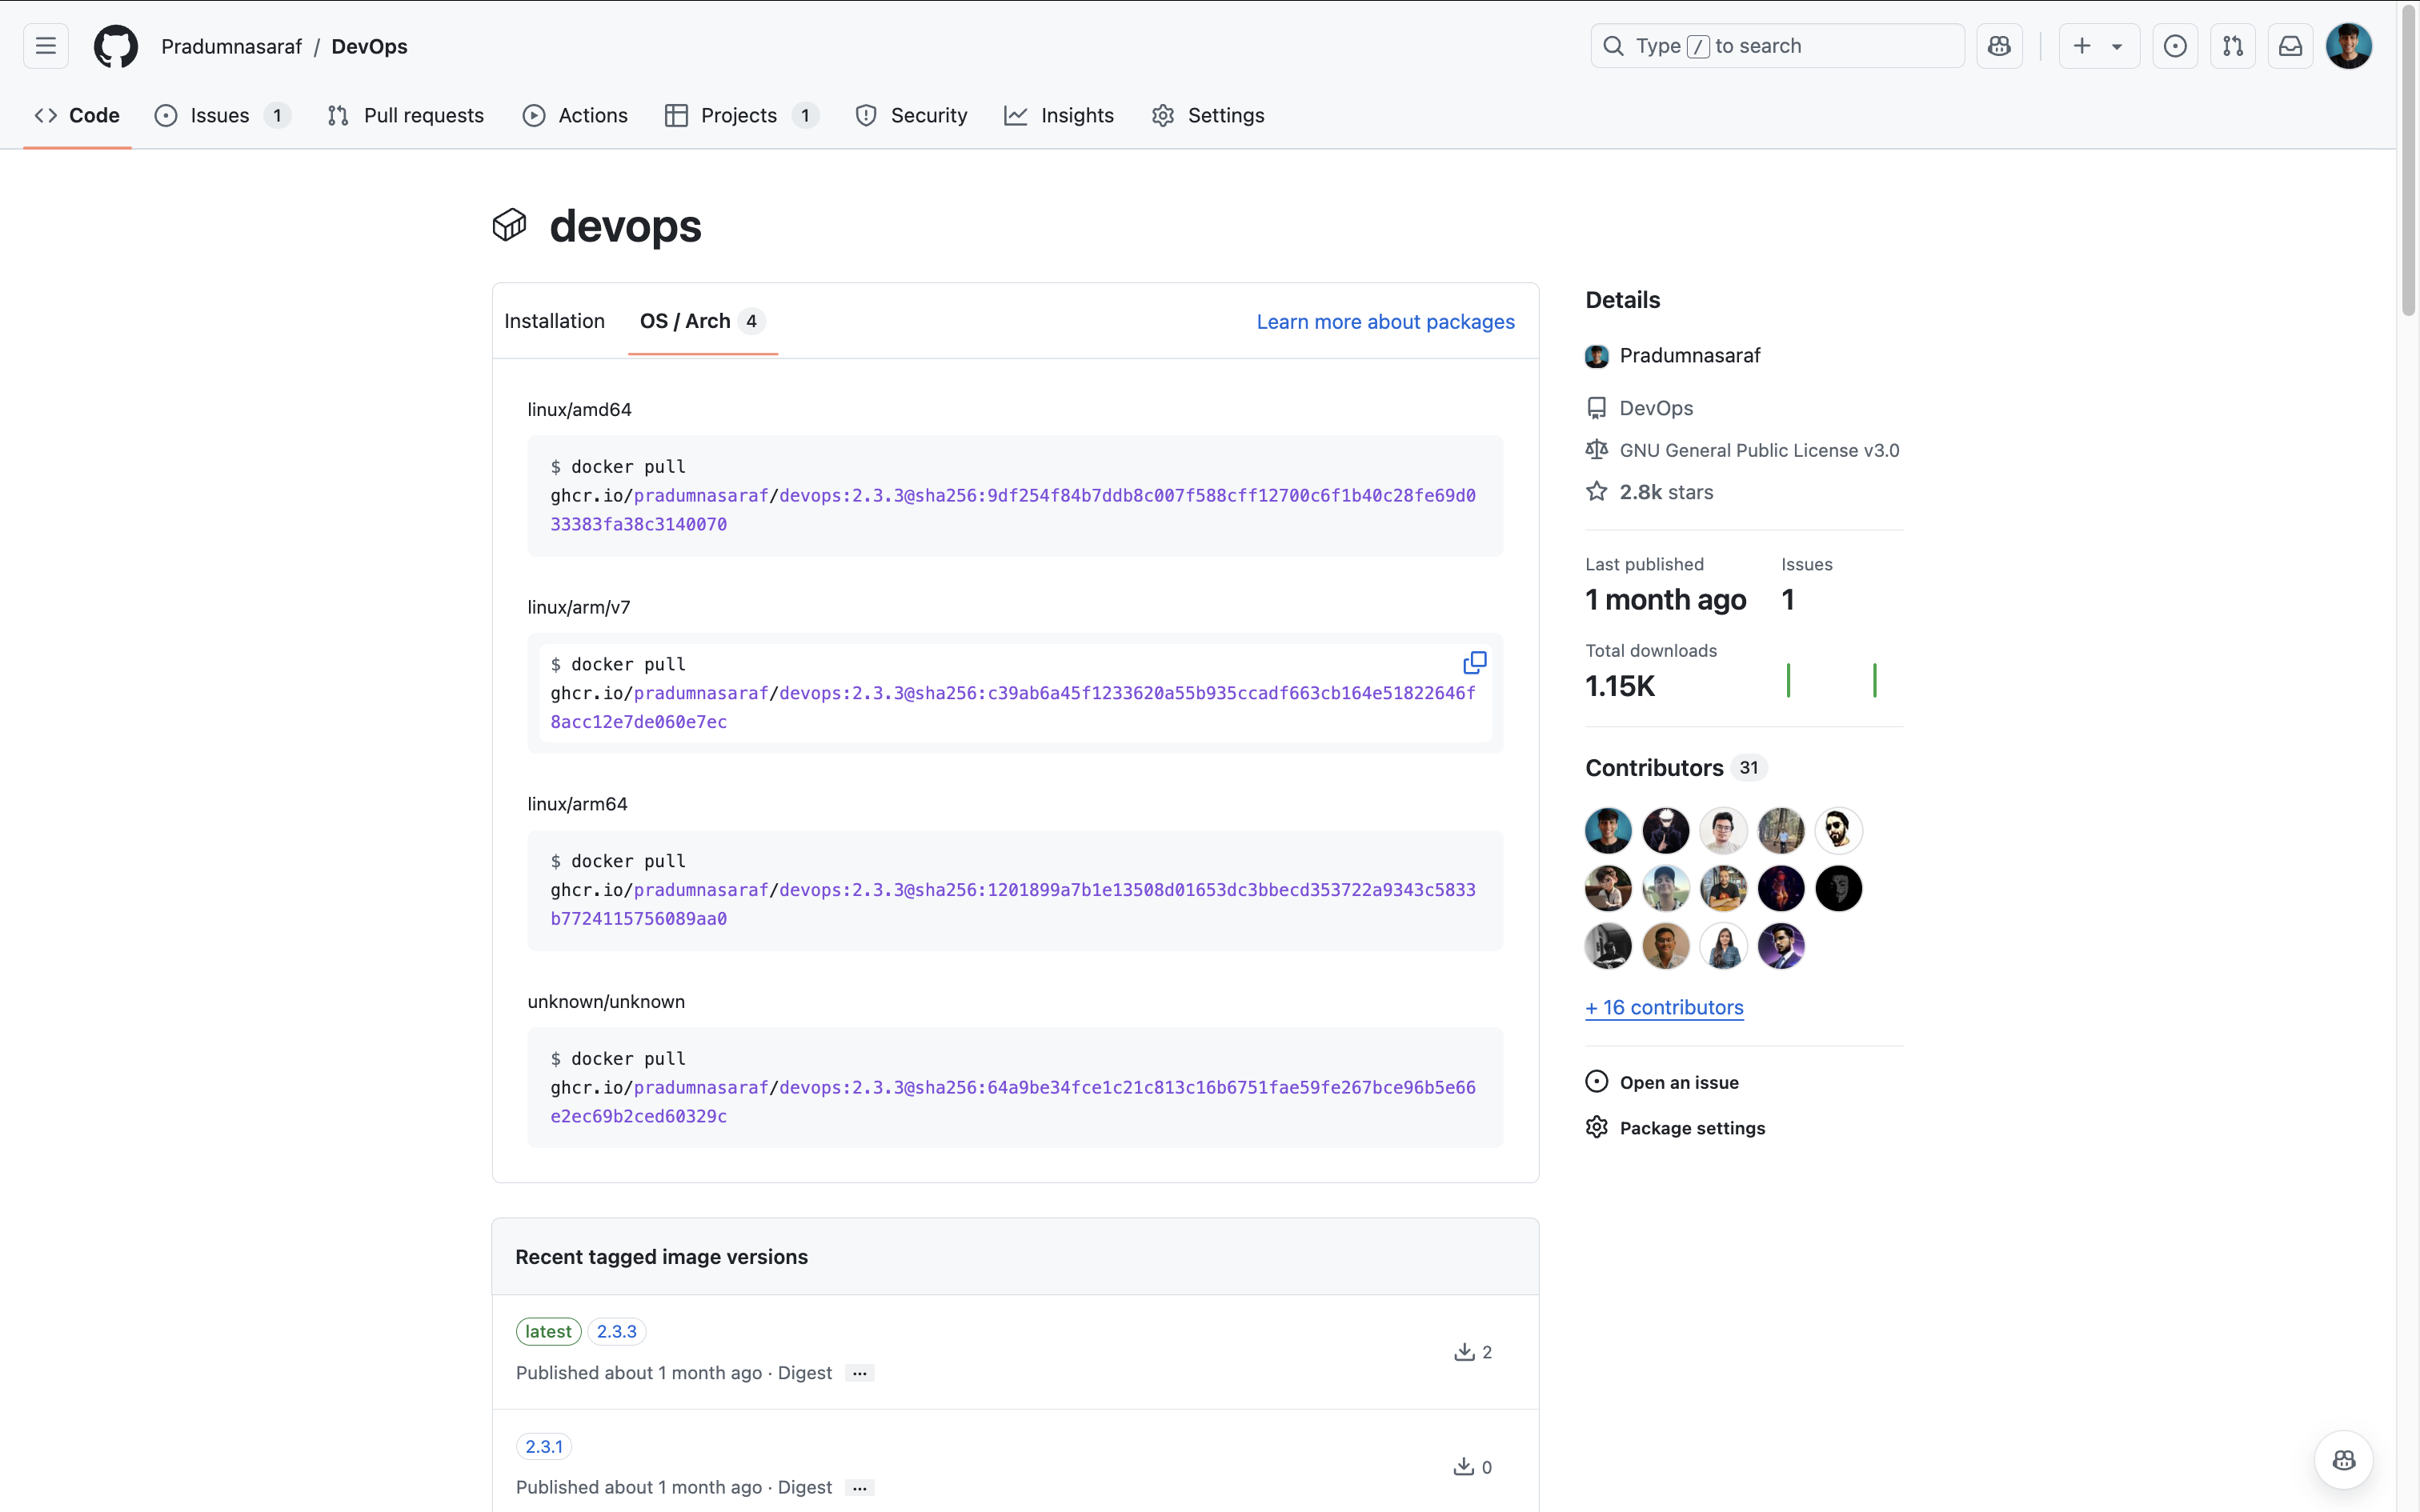The height and width of the screenshot is (1512, 2420).
Task: Open the recent activity clock icon
Action: click(2174, 45)
